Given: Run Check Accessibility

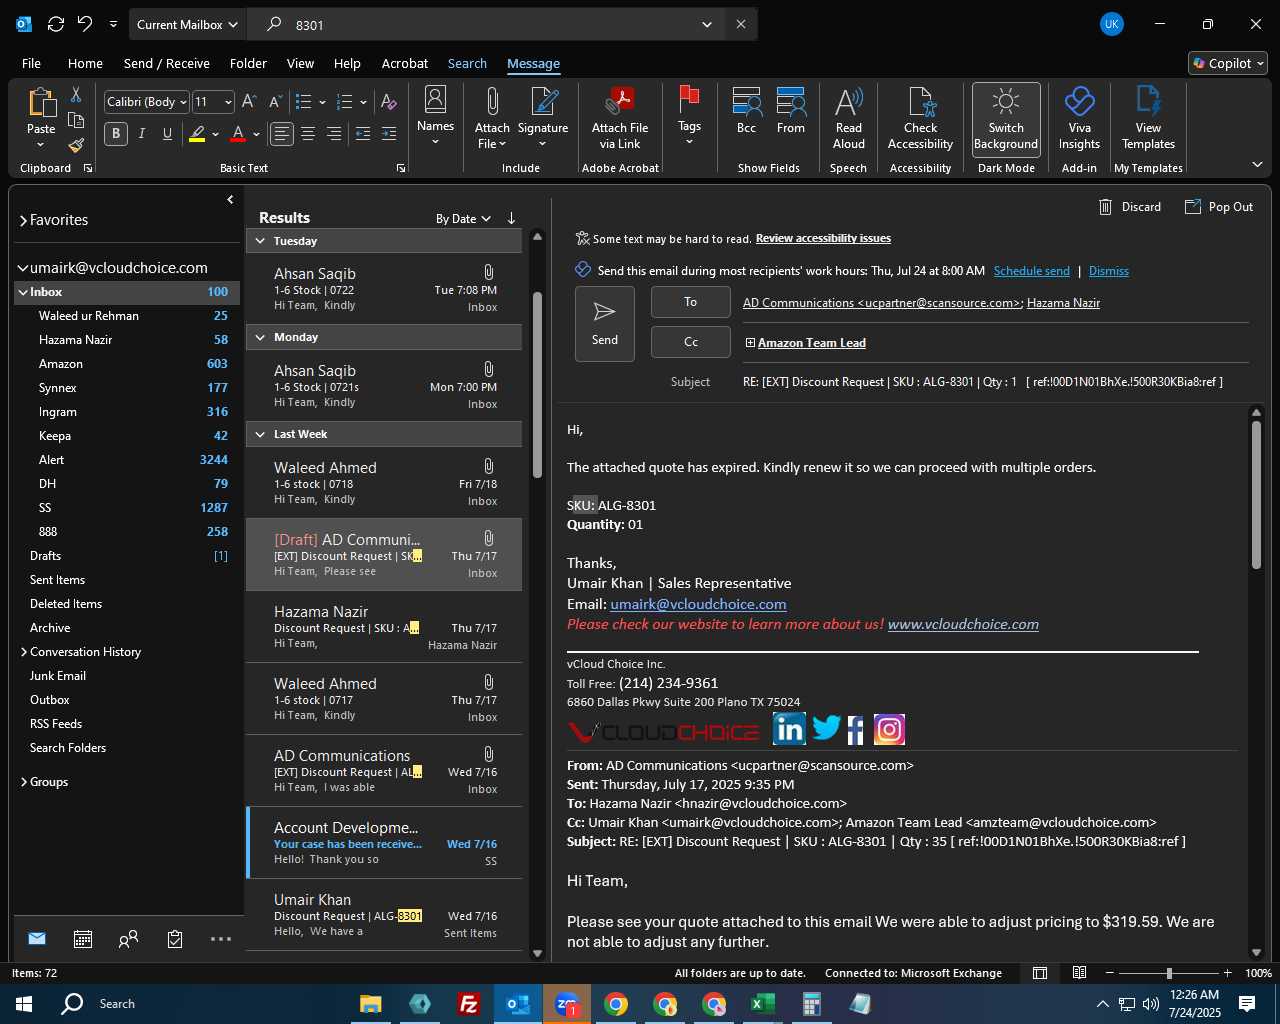Looking at the screenshot, I should (x=921, y=118).
